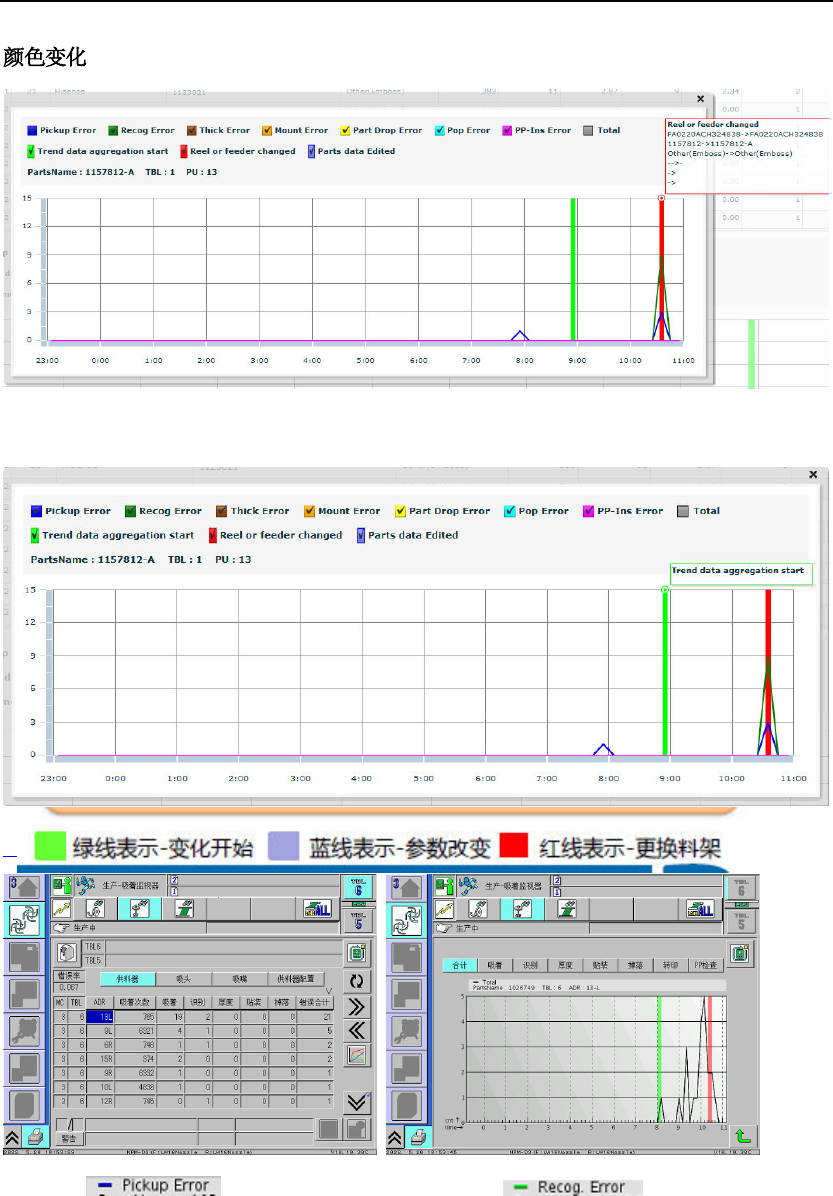
Task: Switch to the 吸头 tab
Action: tap(184, 979)
